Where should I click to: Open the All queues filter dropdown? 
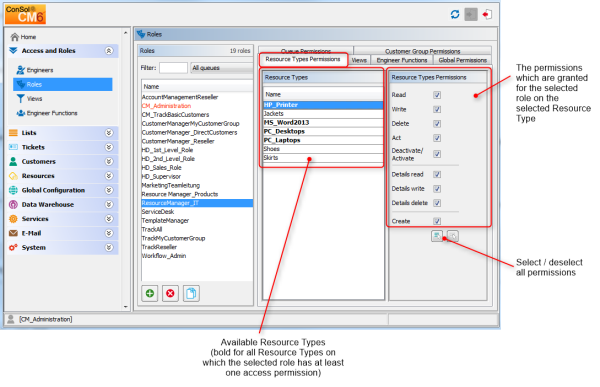click(x=222, y=68)
